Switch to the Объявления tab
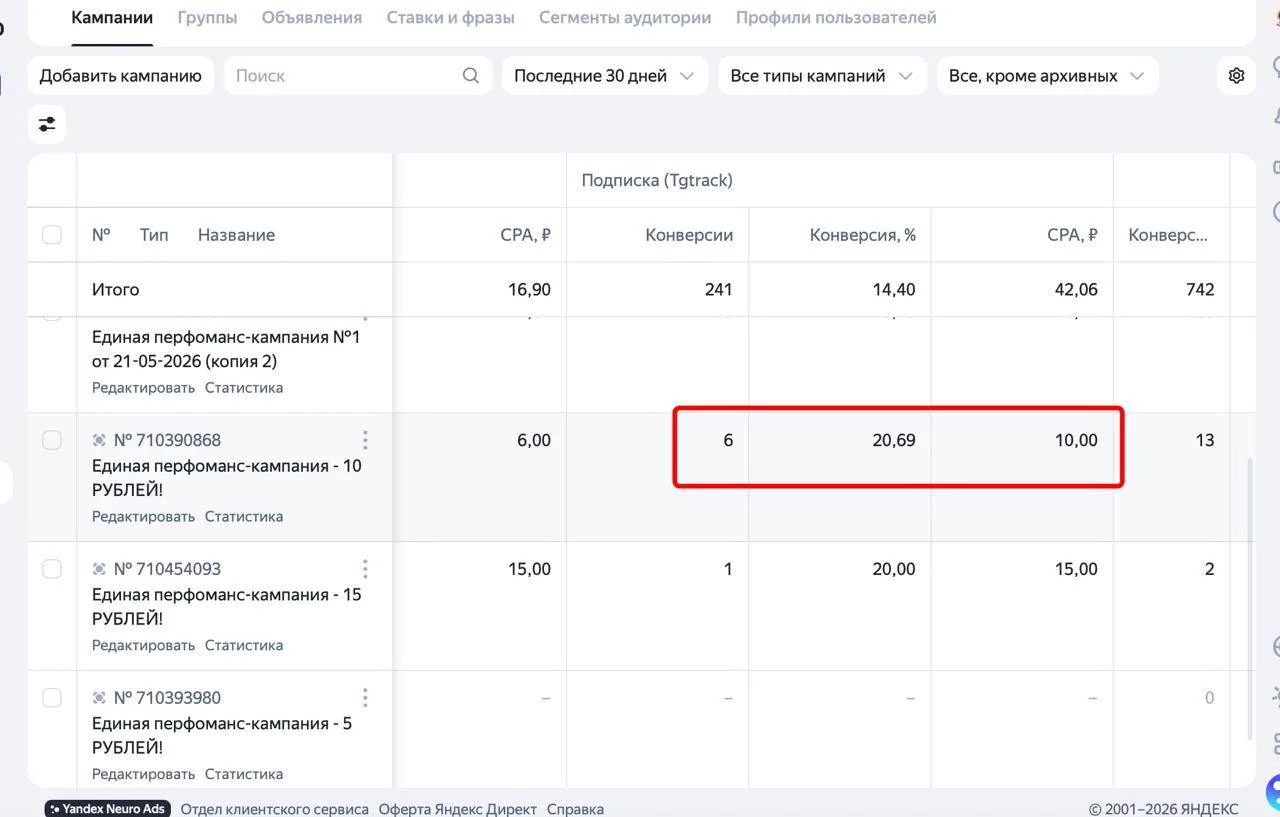Image resolution: width=1280 pixels, height=817 pixels. (x=312, y=18)
